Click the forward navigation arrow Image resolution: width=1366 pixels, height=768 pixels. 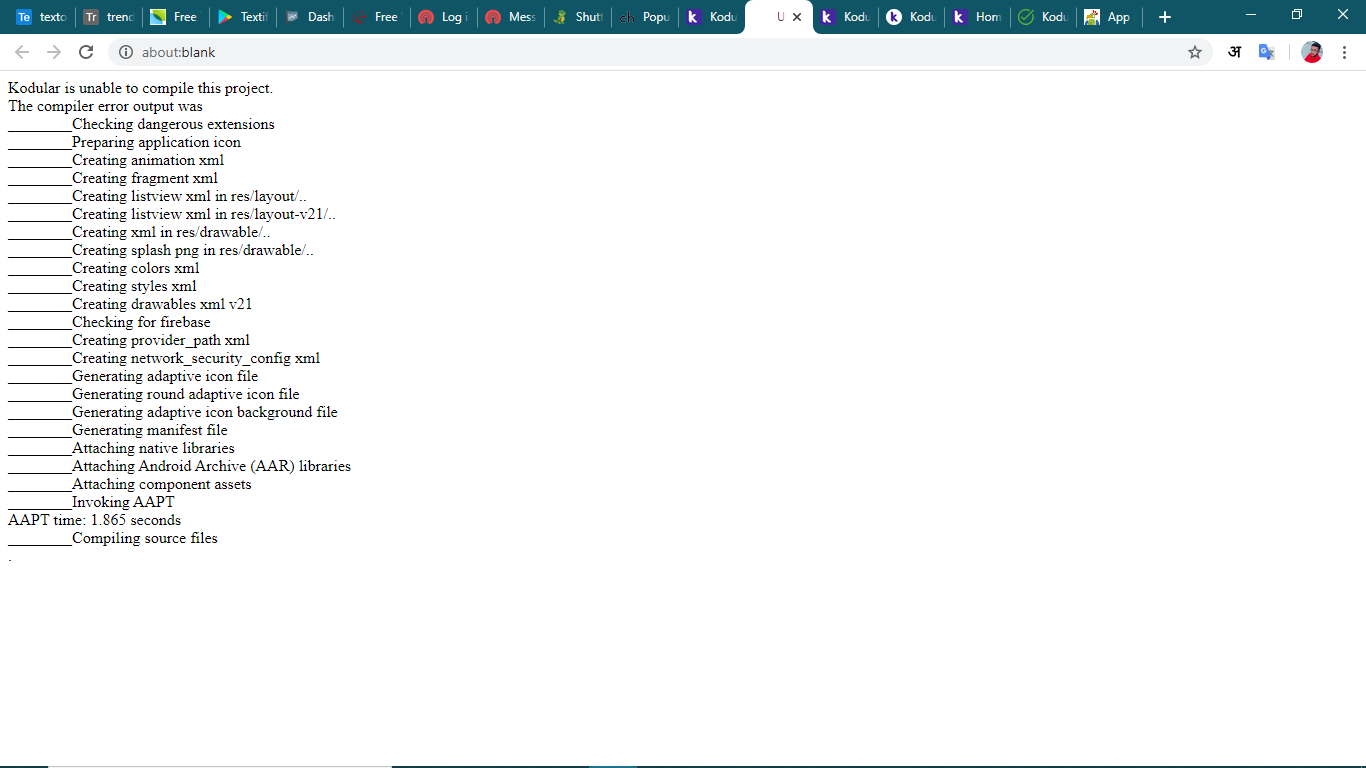(52, 52)
